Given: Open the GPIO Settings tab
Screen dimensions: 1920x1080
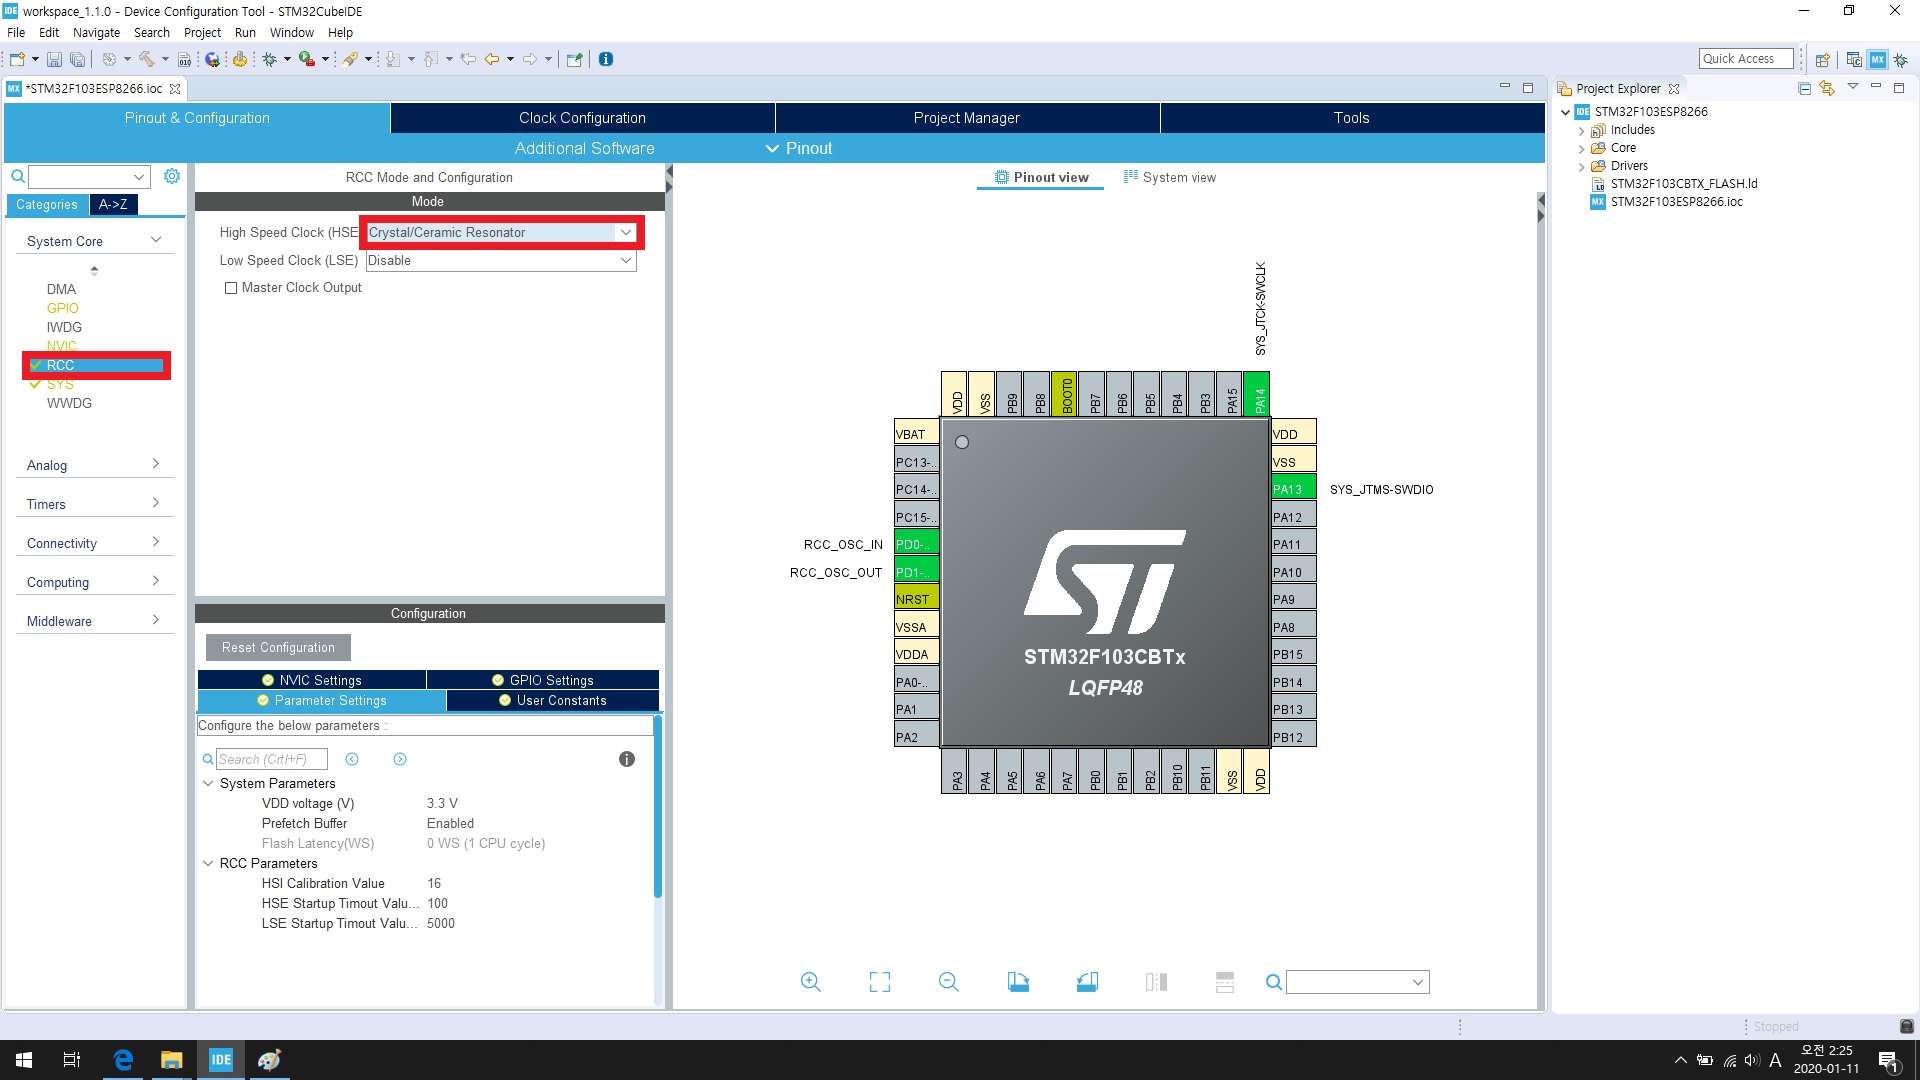Looking at the screenshot, I should pos(543,680).
